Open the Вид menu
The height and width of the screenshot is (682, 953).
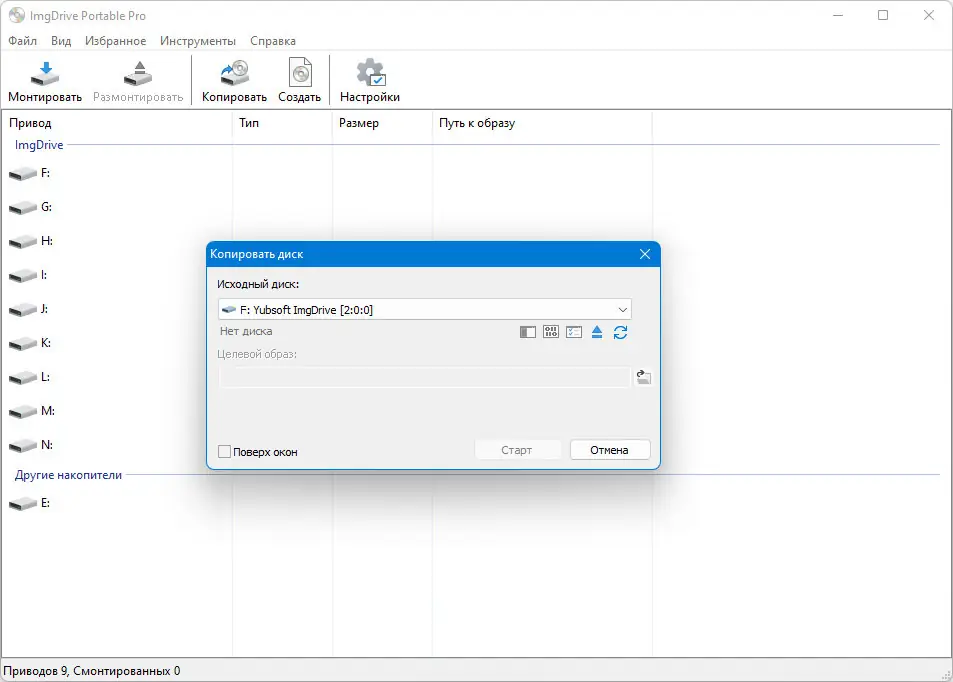(x=61, y=41)
